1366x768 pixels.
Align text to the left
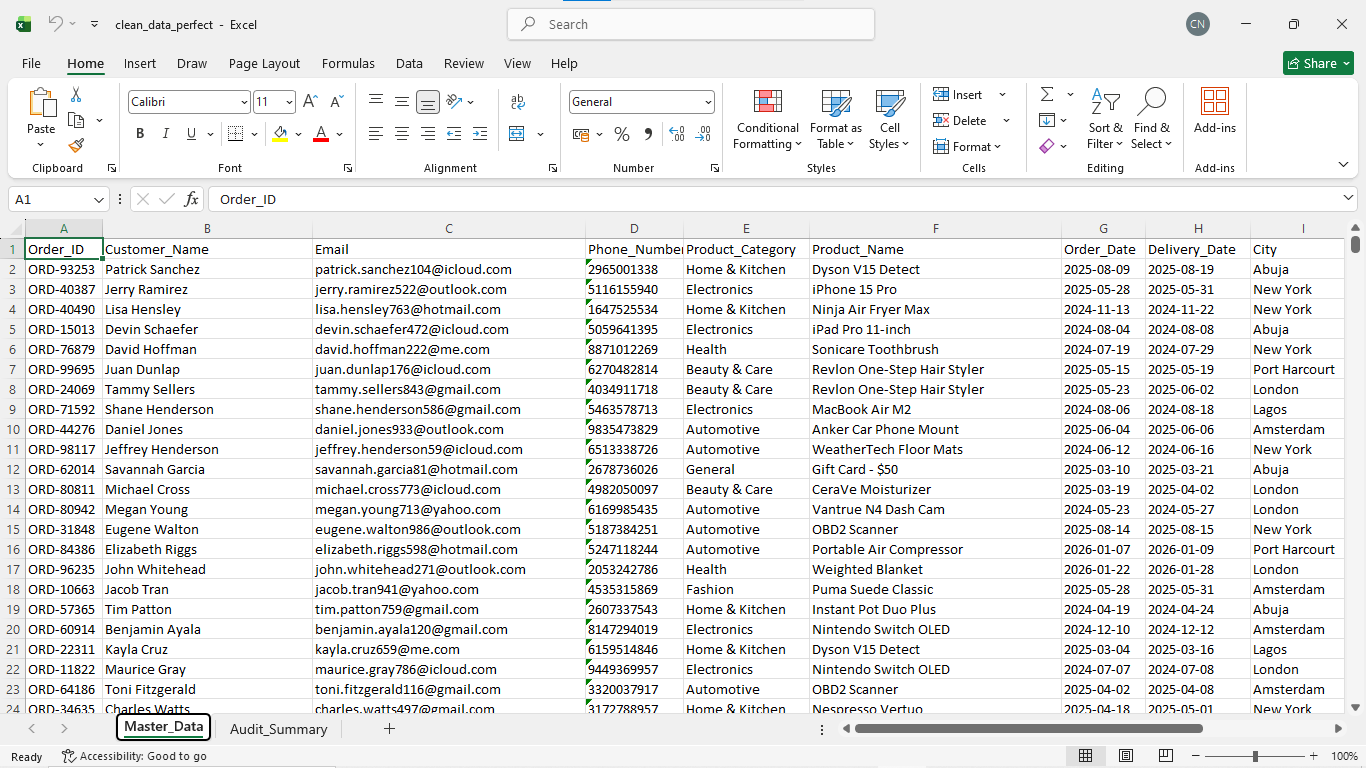tap(376, 134)
